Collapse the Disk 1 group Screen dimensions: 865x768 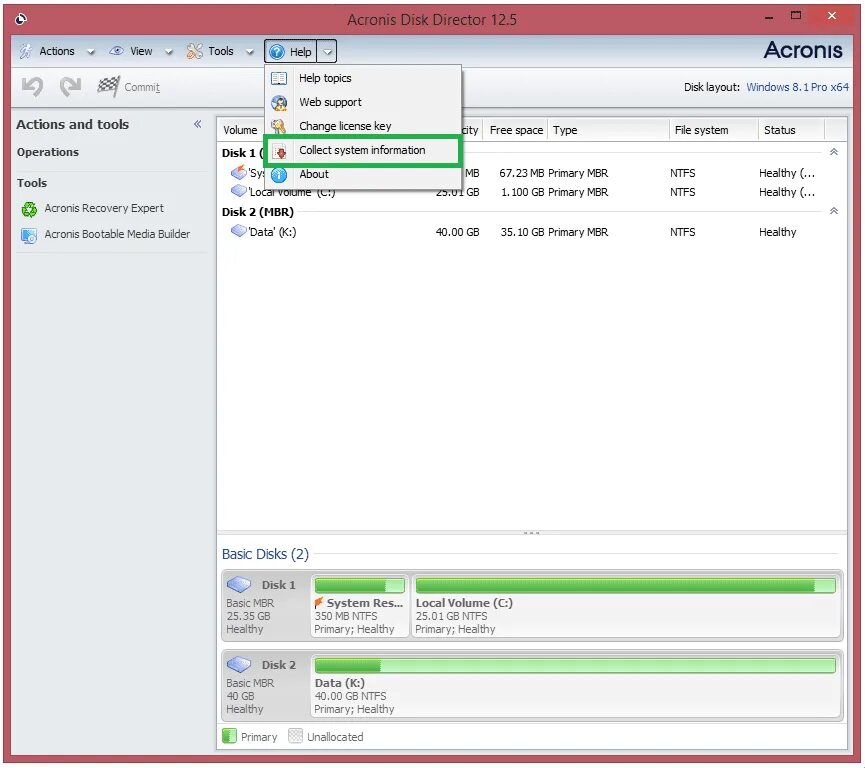(x=834, y=152)
